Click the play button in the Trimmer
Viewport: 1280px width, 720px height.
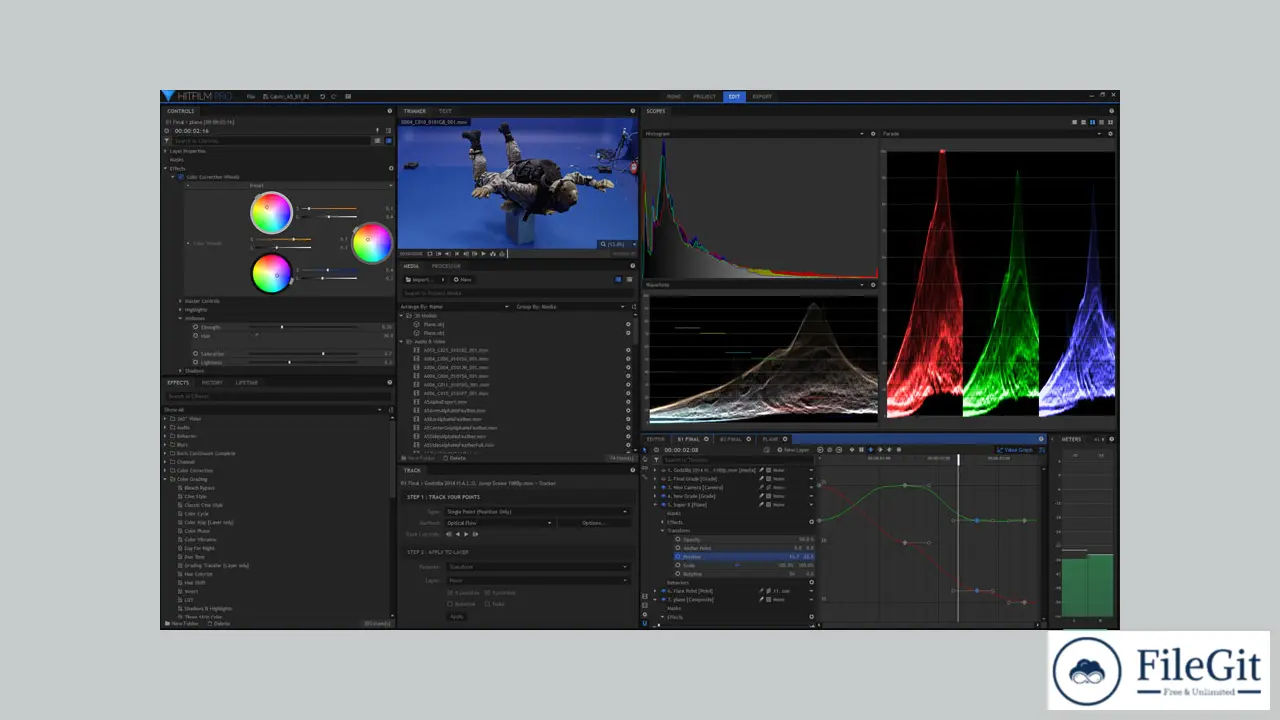click(x=483, y=254)
